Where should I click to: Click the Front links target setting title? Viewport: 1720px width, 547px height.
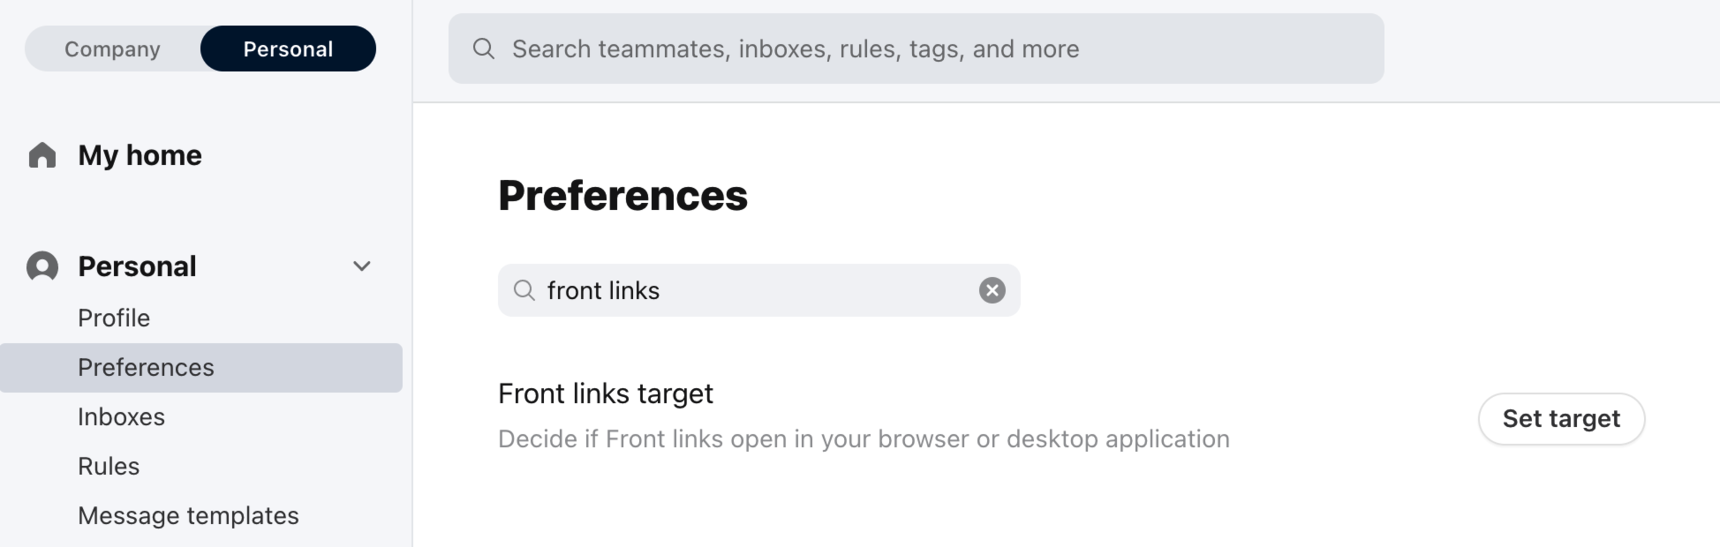point(606,393)
